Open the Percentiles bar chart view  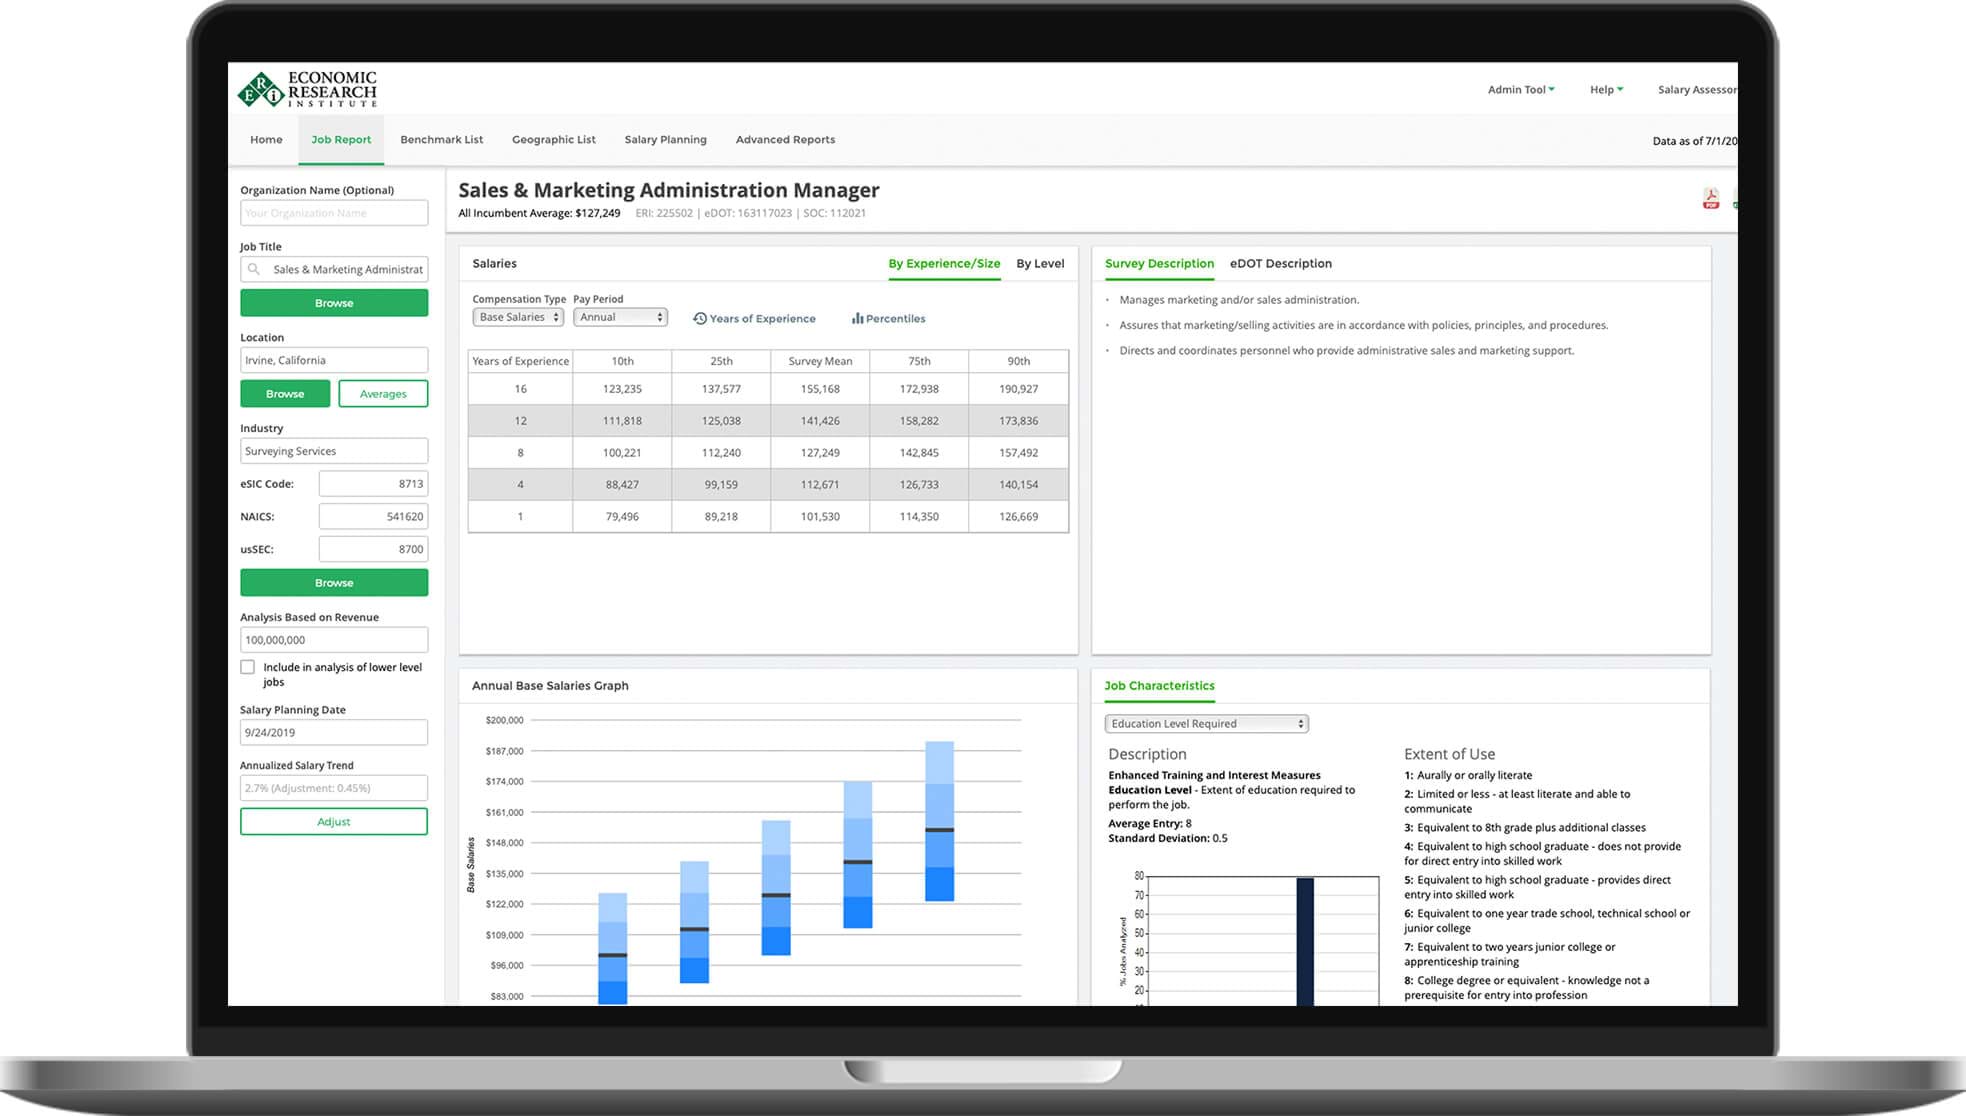click(858, 318)
